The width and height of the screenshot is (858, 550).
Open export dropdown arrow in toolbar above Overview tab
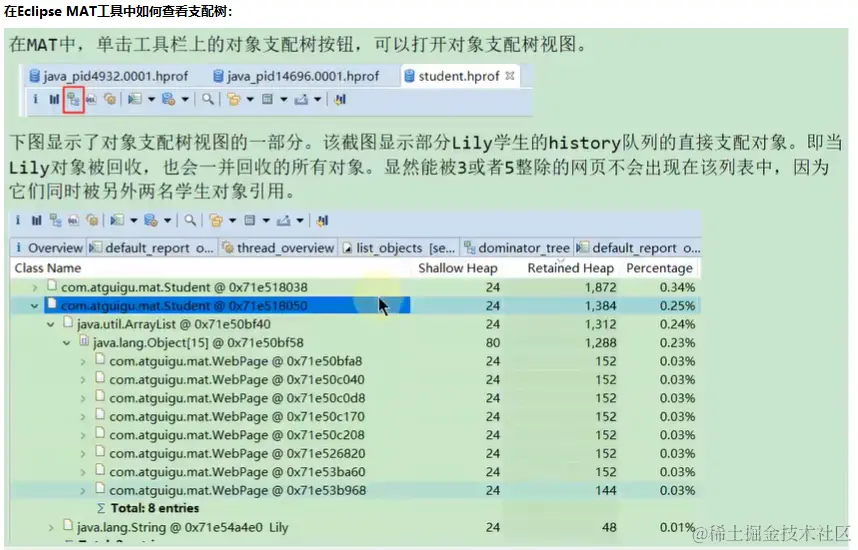pos(300,221)
